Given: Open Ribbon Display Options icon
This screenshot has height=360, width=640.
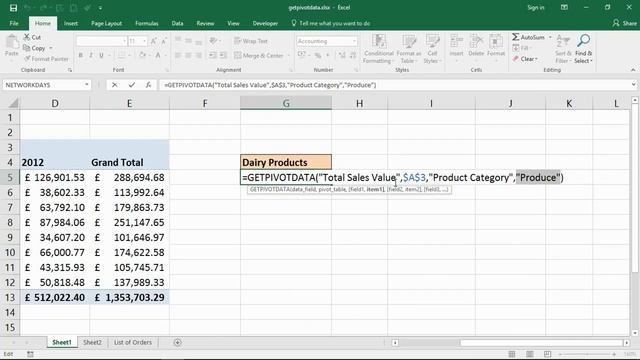Looking at the screenshot, I should tap(564, 7).
